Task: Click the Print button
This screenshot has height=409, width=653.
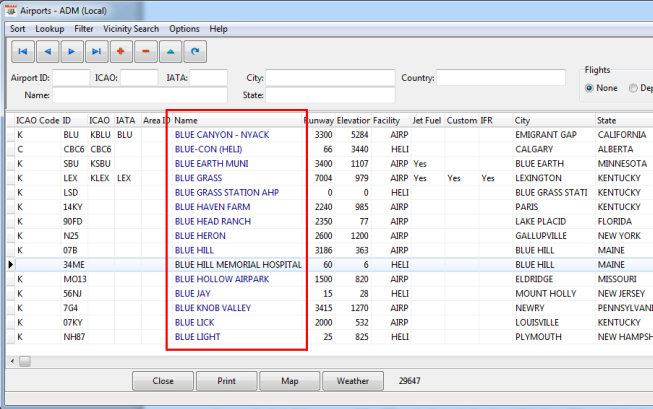Action: (x=227, y=381)
